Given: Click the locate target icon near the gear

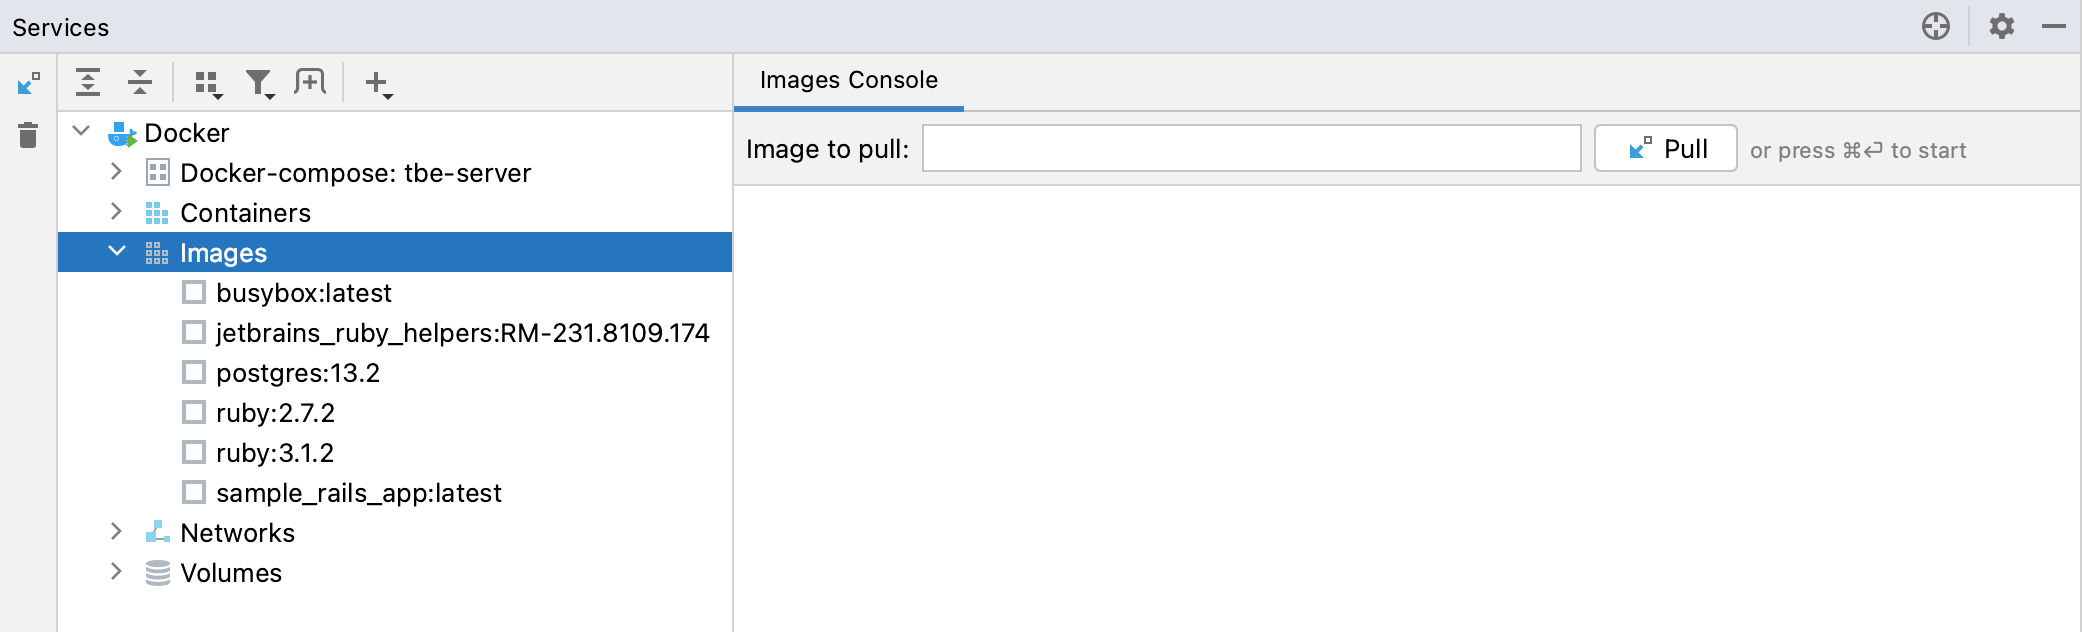Looking at the screenshot, I should point(1935,27).
